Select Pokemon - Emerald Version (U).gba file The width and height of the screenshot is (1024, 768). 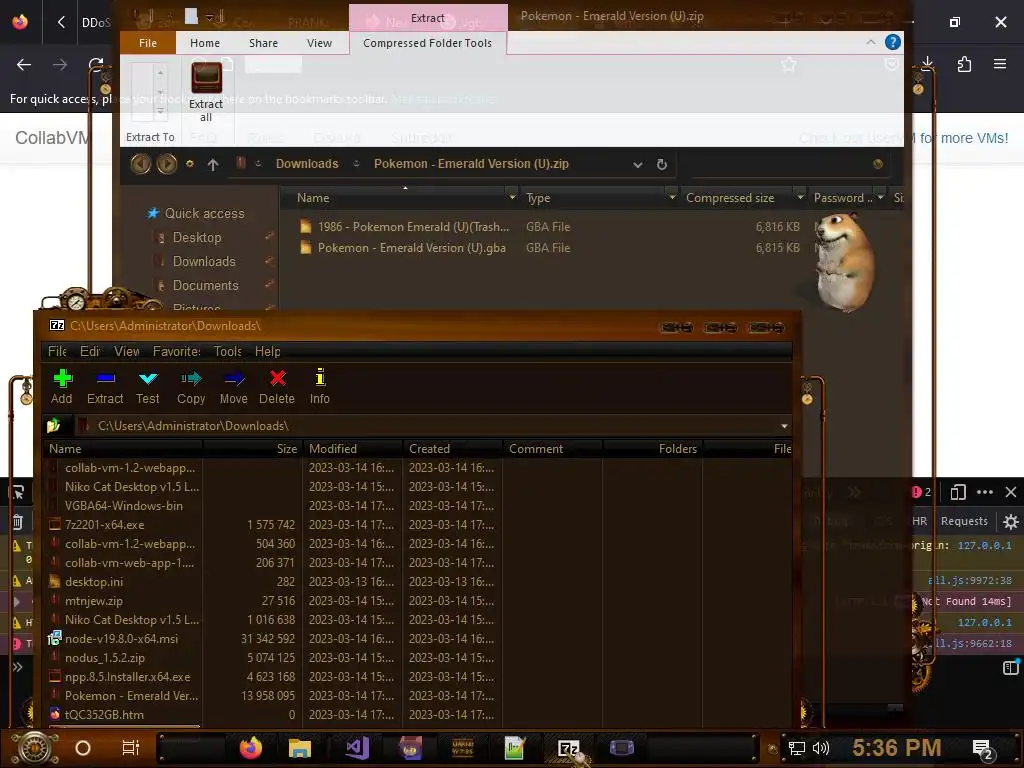pos(411,248)
